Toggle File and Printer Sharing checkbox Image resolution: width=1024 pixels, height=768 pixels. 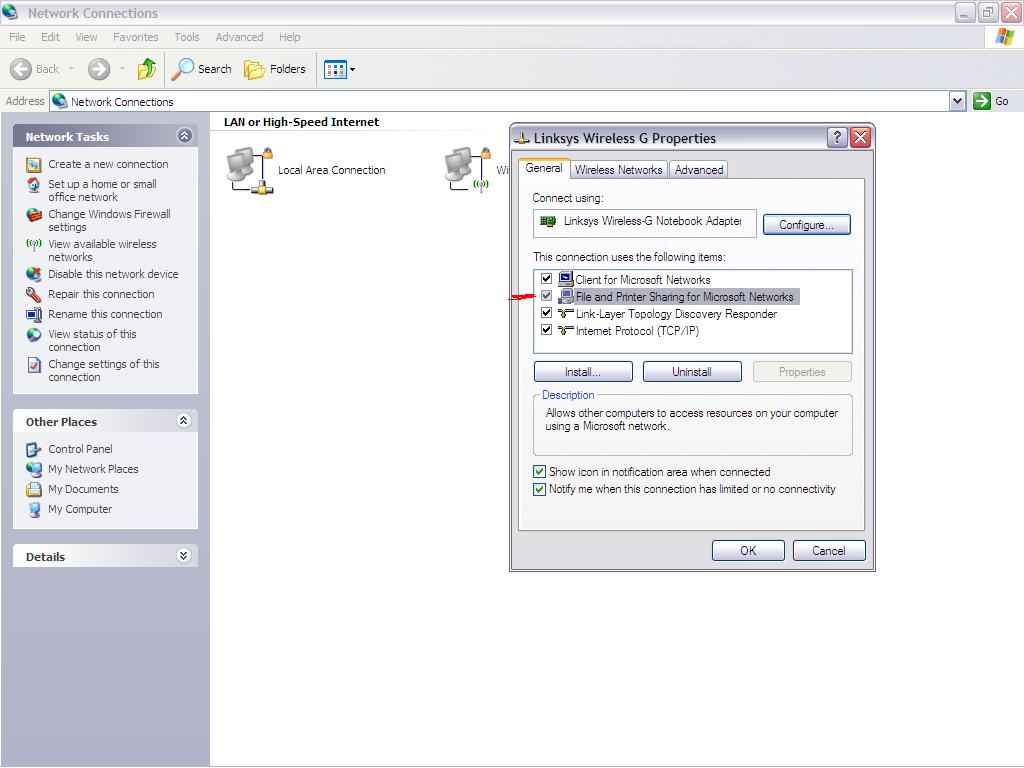click(547, 296)
